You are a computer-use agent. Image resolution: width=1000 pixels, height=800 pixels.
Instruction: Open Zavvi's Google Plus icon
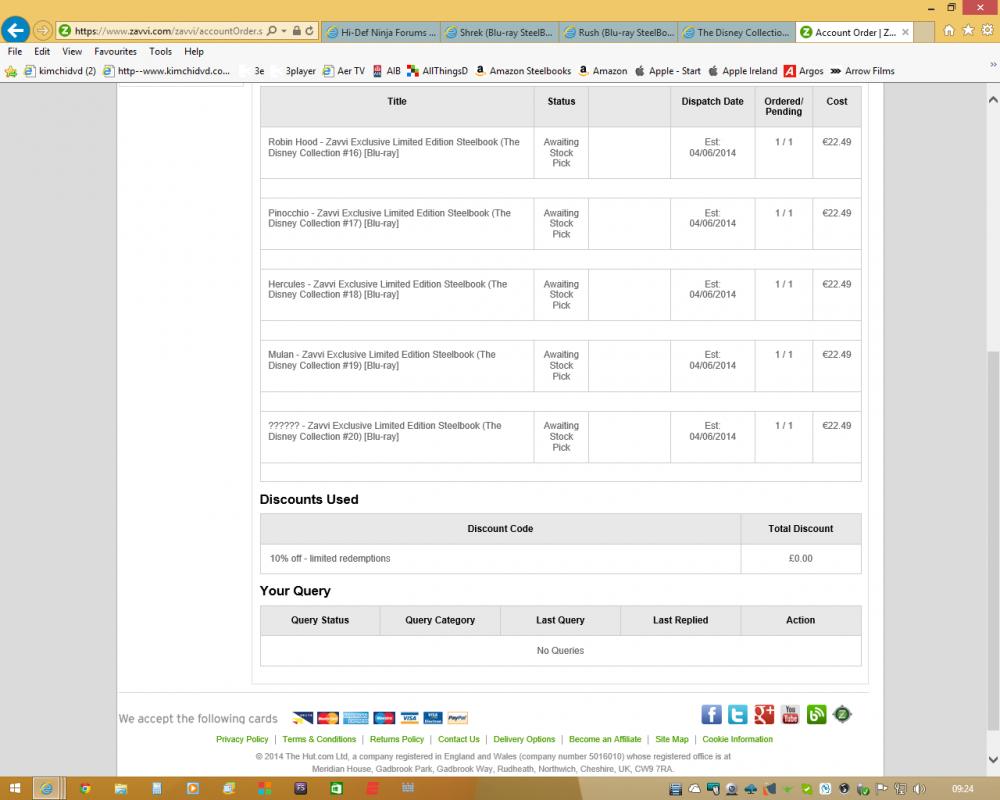pos(764,715)
